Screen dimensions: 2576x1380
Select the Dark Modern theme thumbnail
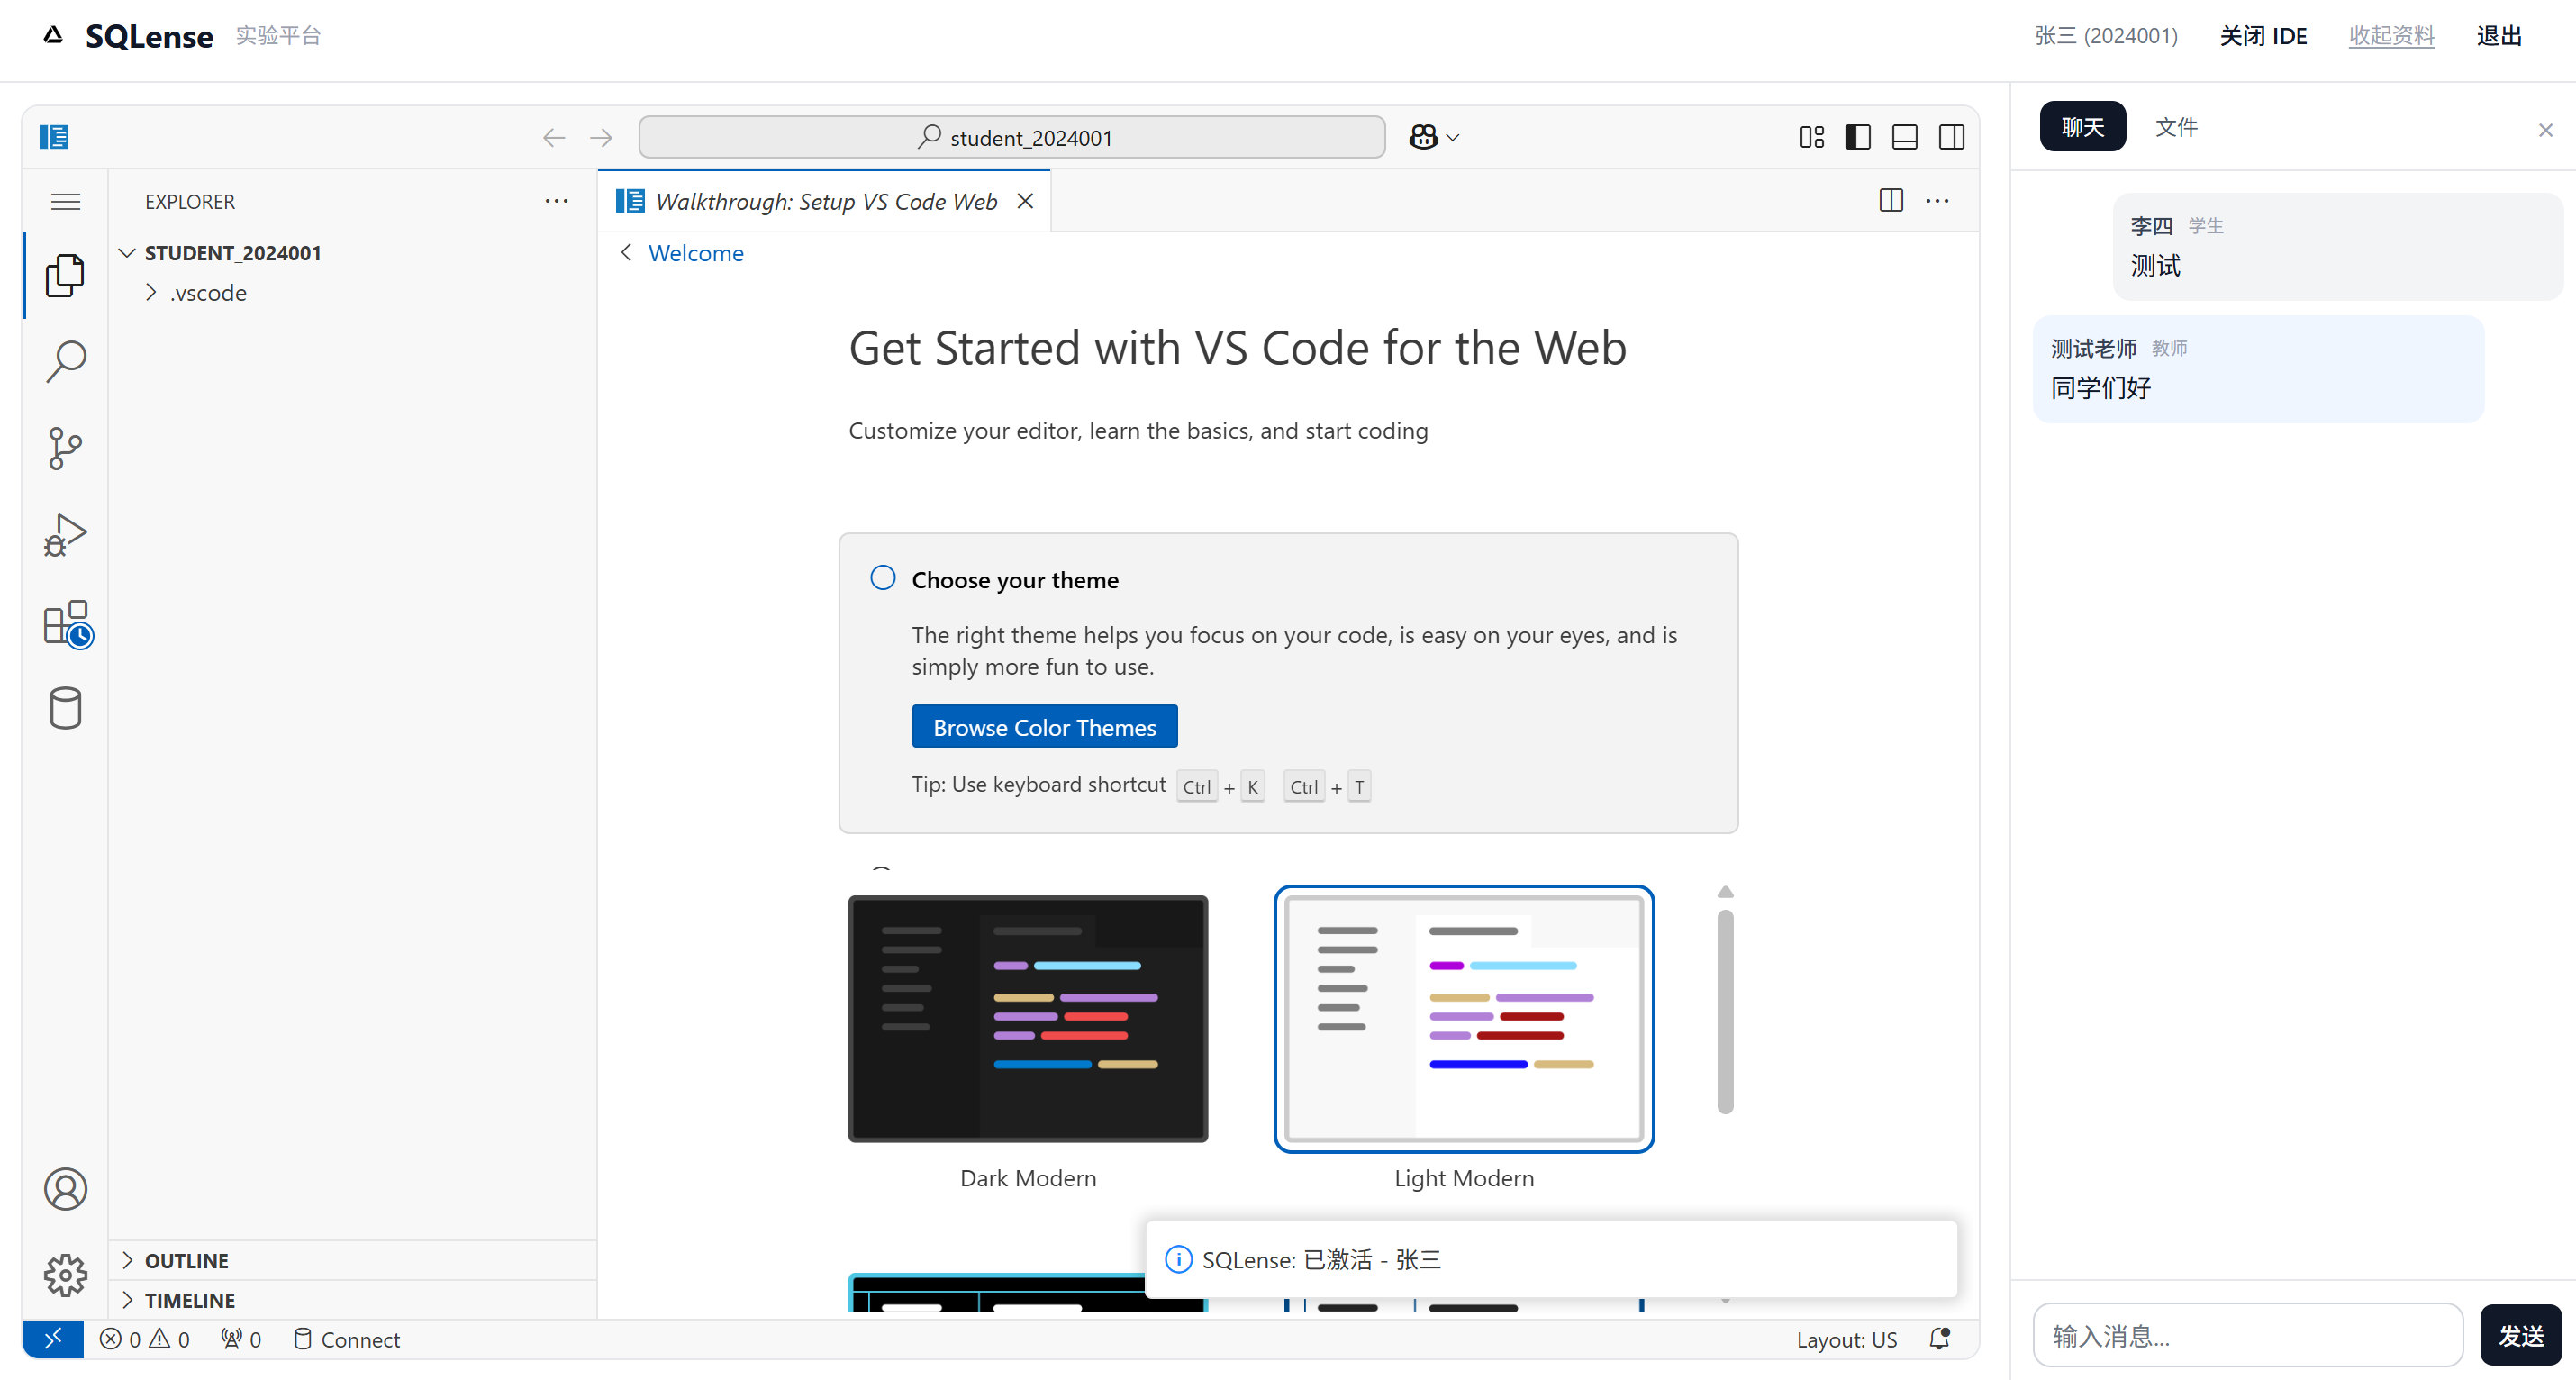(1028, 1018)
